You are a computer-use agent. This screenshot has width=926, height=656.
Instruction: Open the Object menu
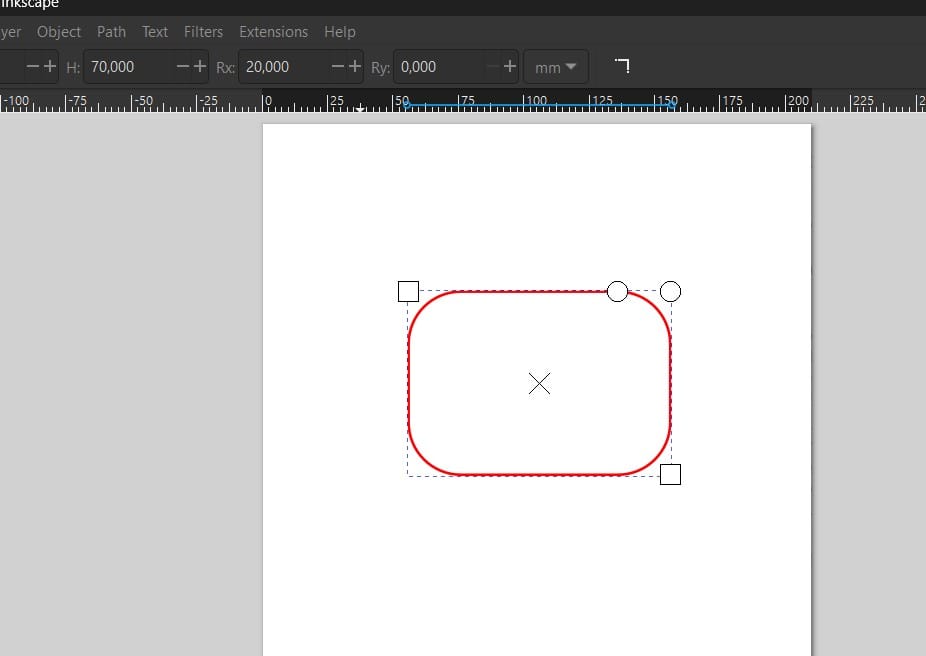coord(58,32)
